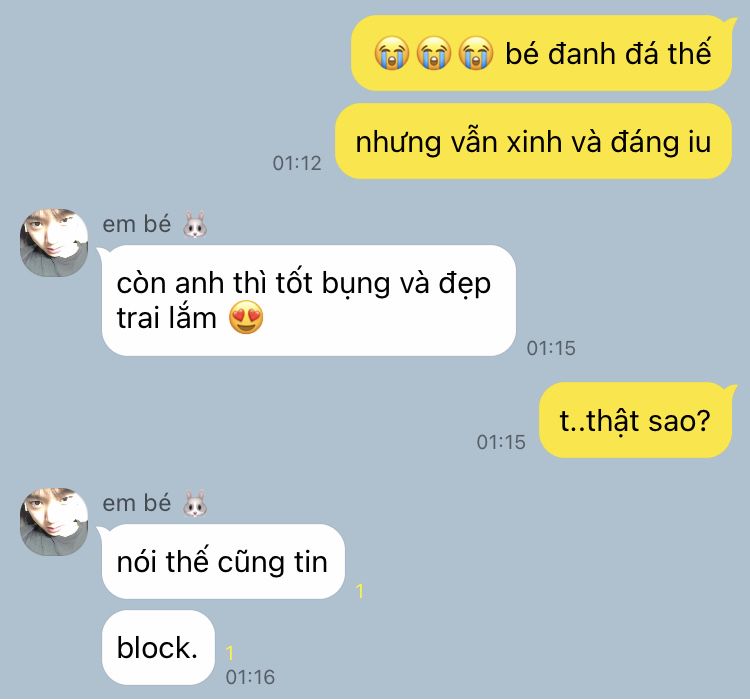750x699 pixels.
Task: Tap 01:15 timestamp beside 't..thật sao?'
Action: tap(501, 442)
